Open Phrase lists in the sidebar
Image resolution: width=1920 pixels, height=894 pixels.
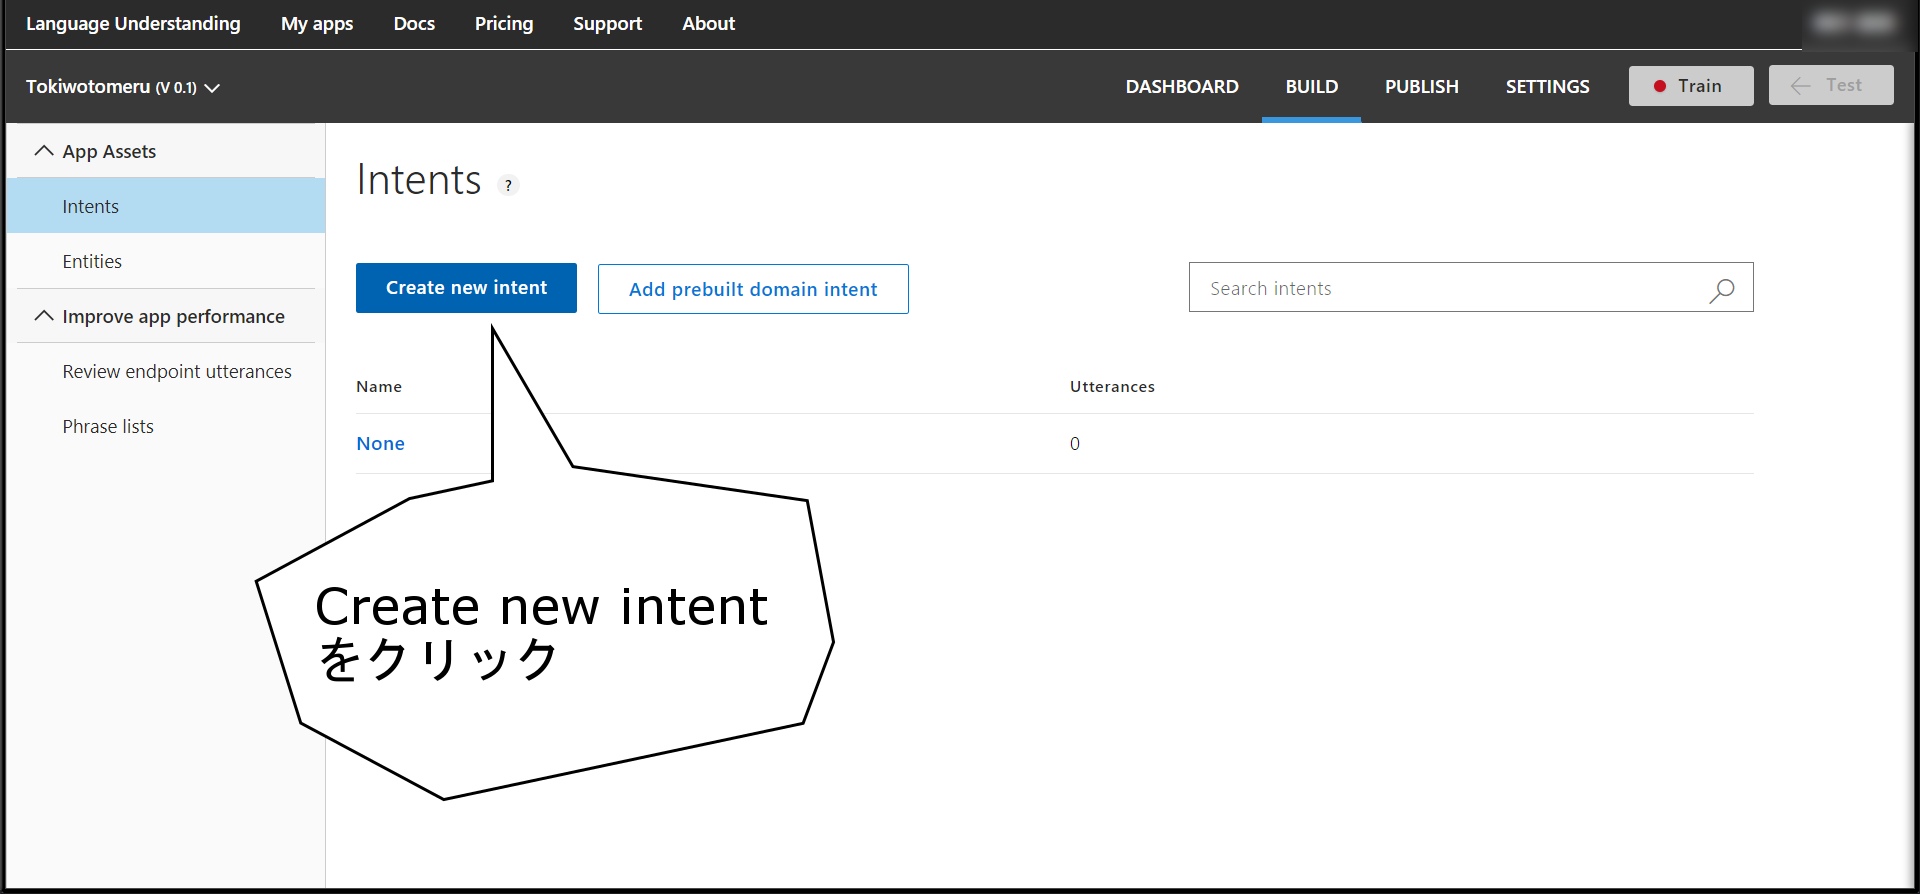coord(108,427)
